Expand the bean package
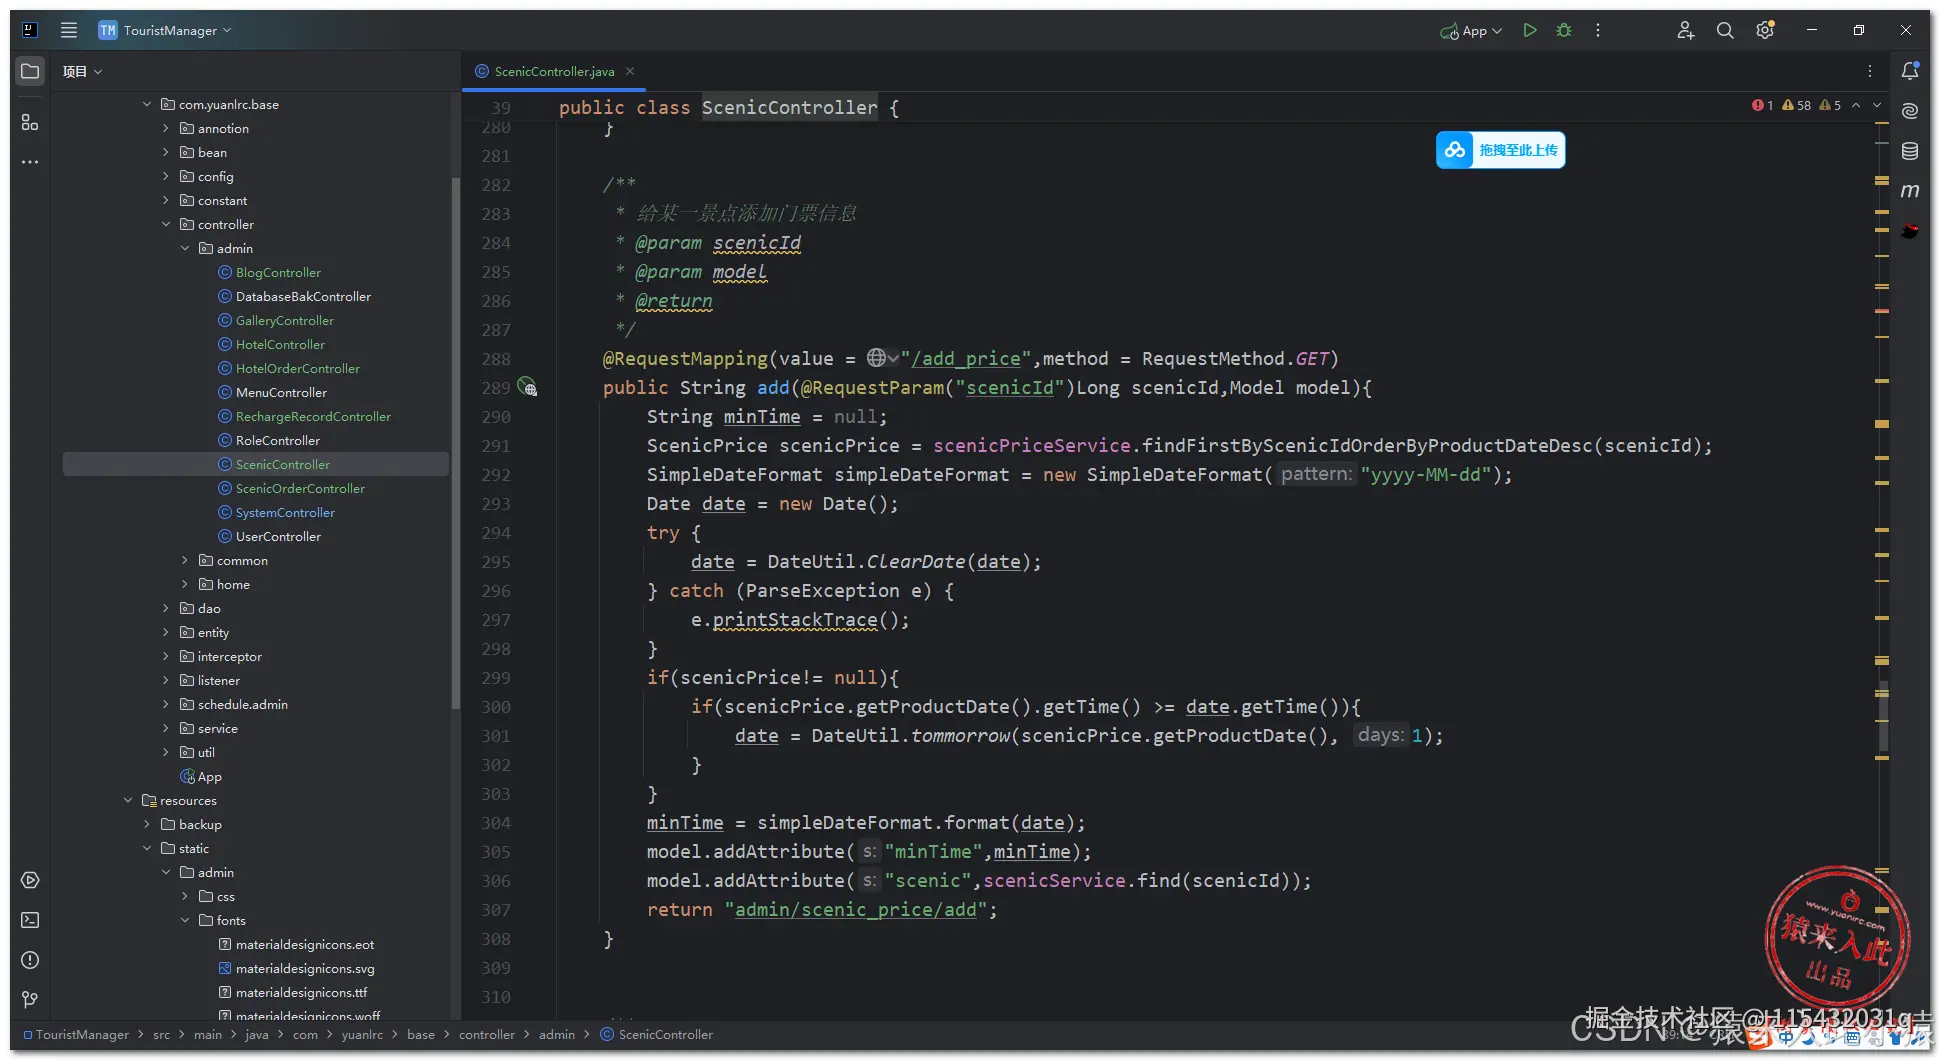The height and width of the screenshot is (1061, 1941). (166, 152)
